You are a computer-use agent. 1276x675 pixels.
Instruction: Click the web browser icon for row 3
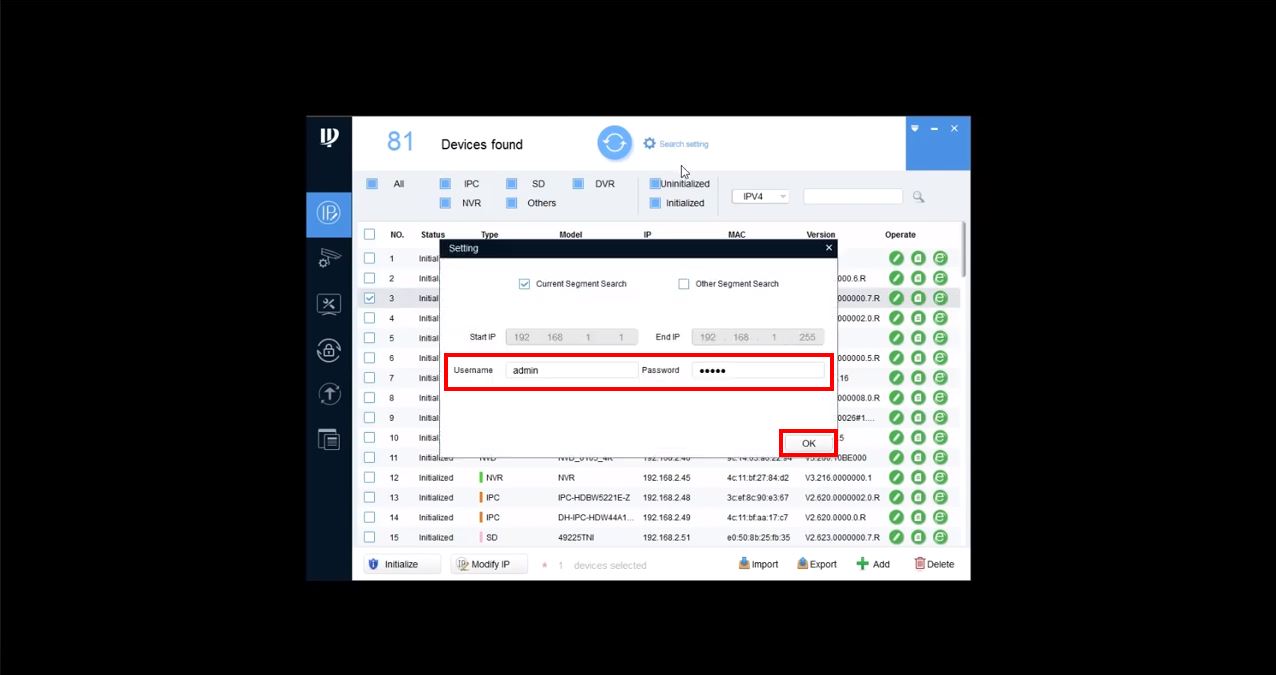(x=940, y=298)
